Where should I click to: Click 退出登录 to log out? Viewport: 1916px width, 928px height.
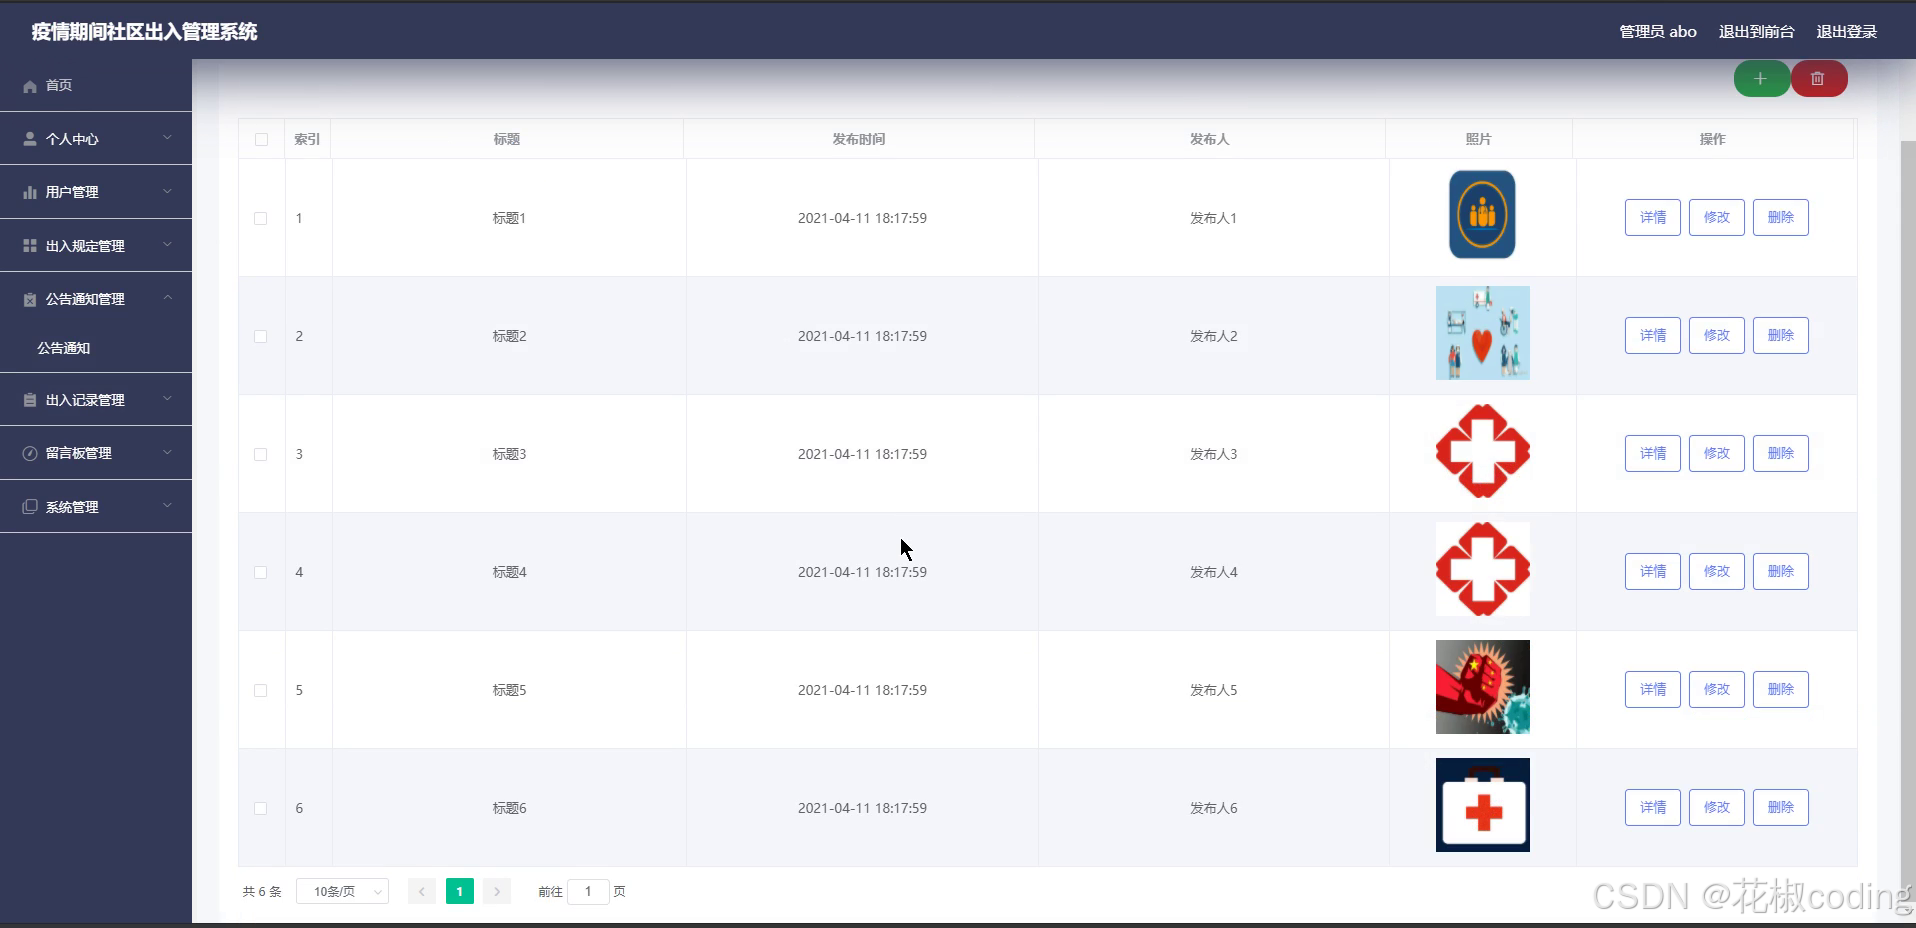point(1846,32)
